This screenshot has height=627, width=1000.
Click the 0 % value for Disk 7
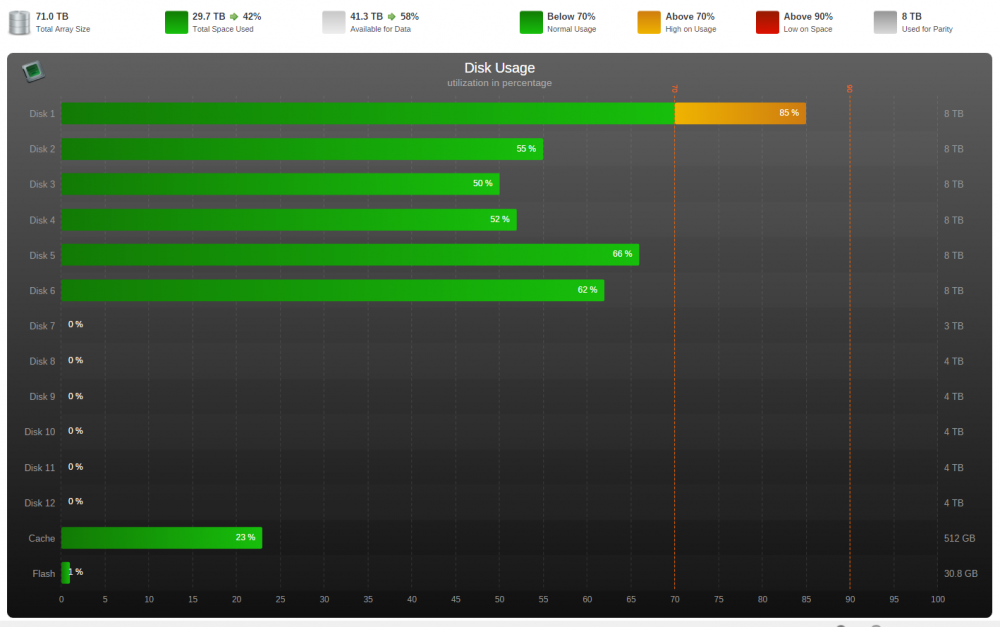(x=75, y=325)
